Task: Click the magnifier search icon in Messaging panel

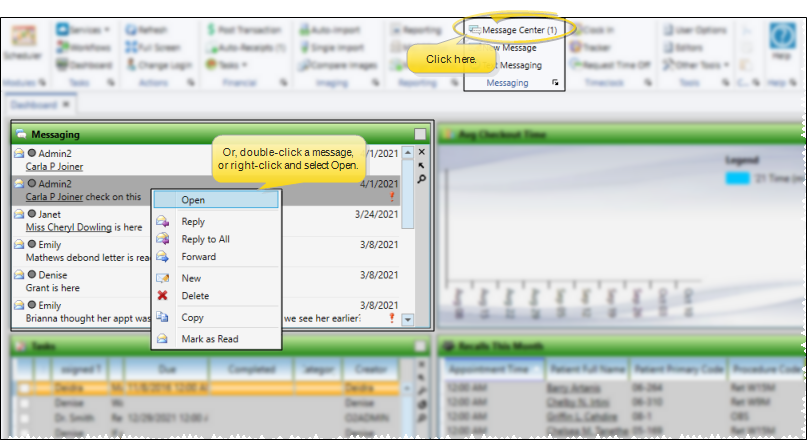Action: 421,180
